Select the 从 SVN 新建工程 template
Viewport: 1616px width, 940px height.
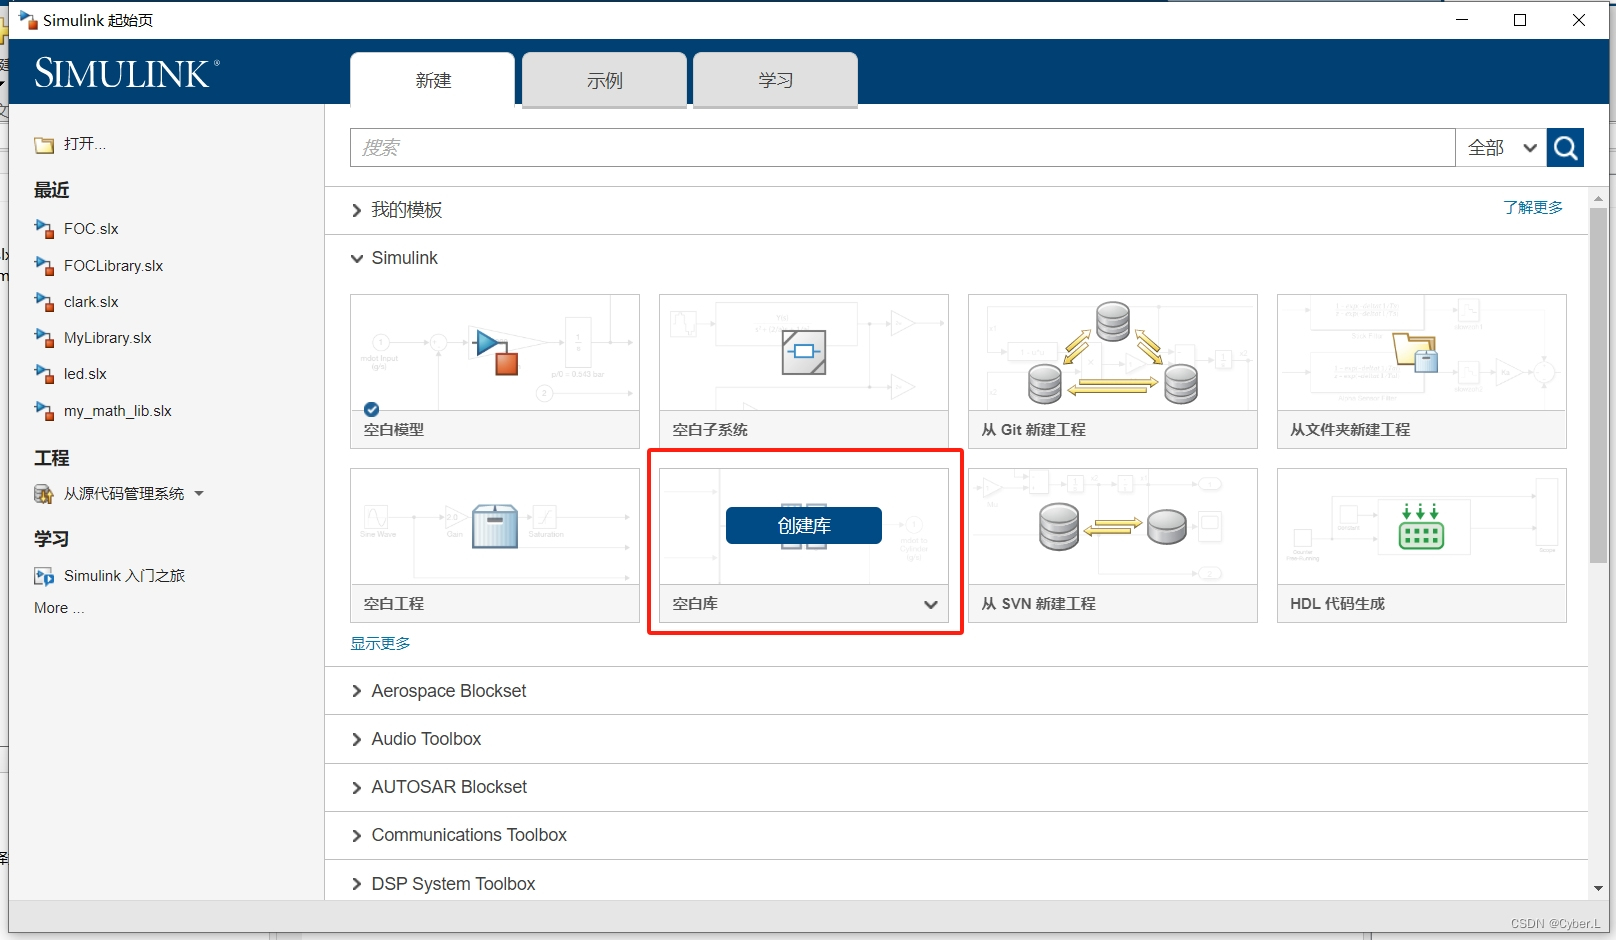coord(1113,545)
